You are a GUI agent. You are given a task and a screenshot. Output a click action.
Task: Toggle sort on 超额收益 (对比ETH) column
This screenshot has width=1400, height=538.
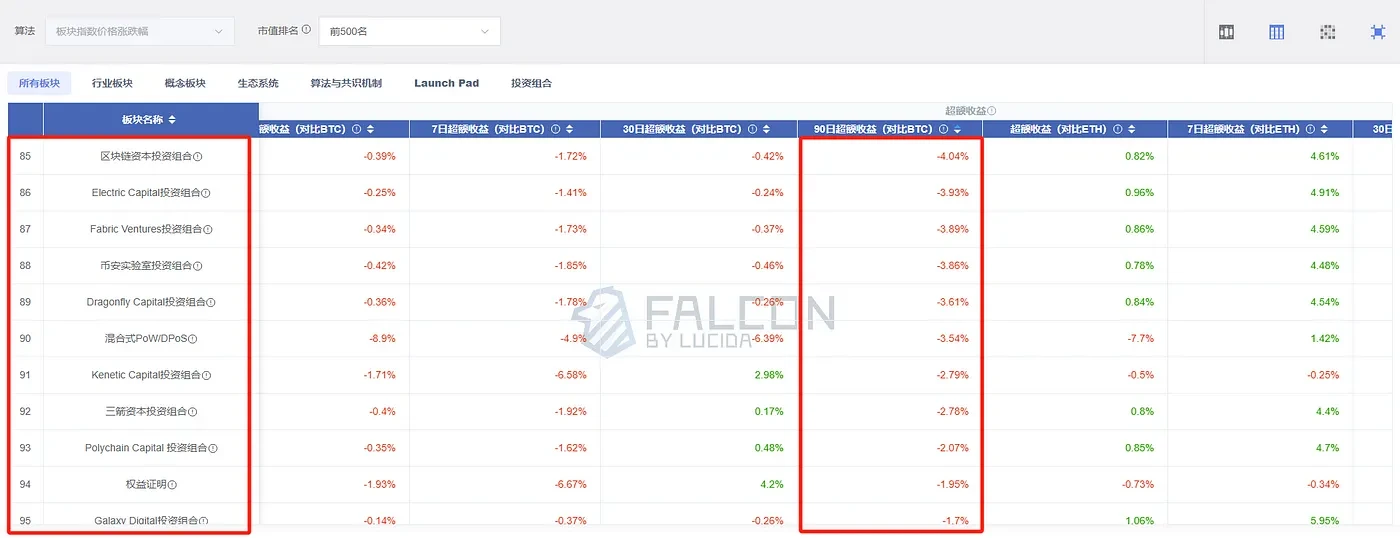(x=1135, y=129)
